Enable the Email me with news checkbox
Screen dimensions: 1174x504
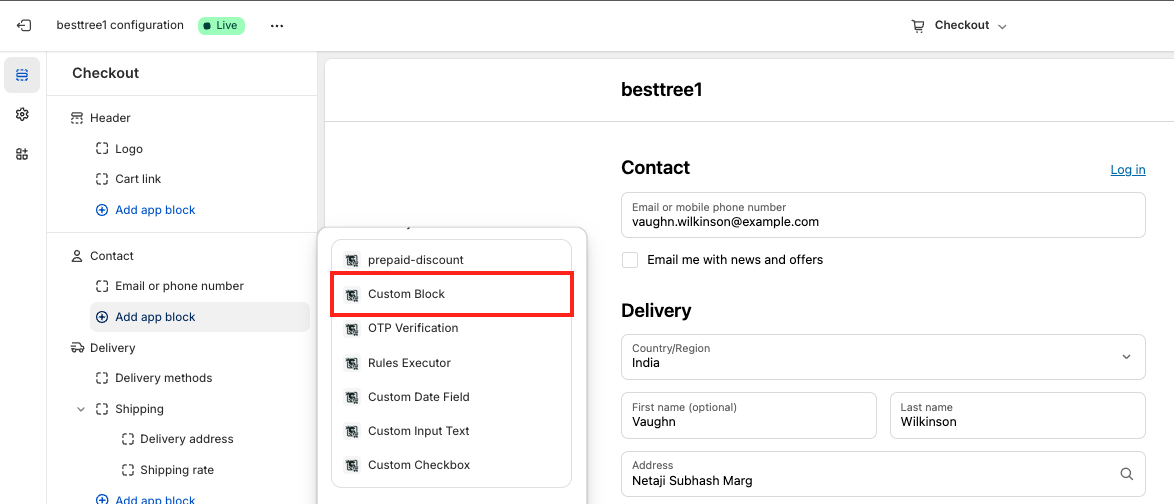[x=630, y=260]
